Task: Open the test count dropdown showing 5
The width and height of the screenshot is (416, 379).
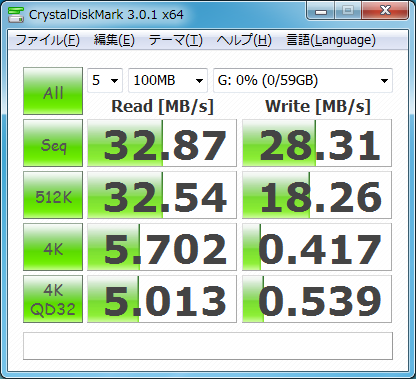Action: click(105, 80)
